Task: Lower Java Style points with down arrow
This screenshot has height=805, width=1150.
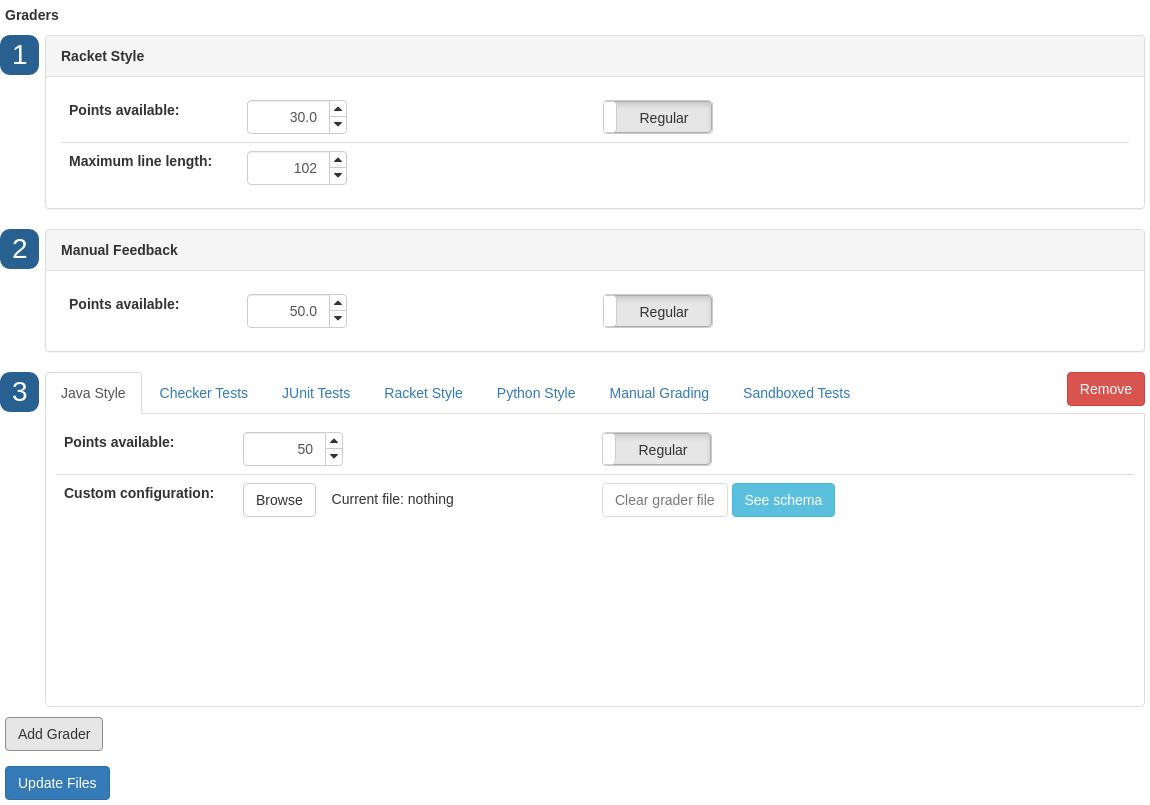Action: (x=334, y=457)
